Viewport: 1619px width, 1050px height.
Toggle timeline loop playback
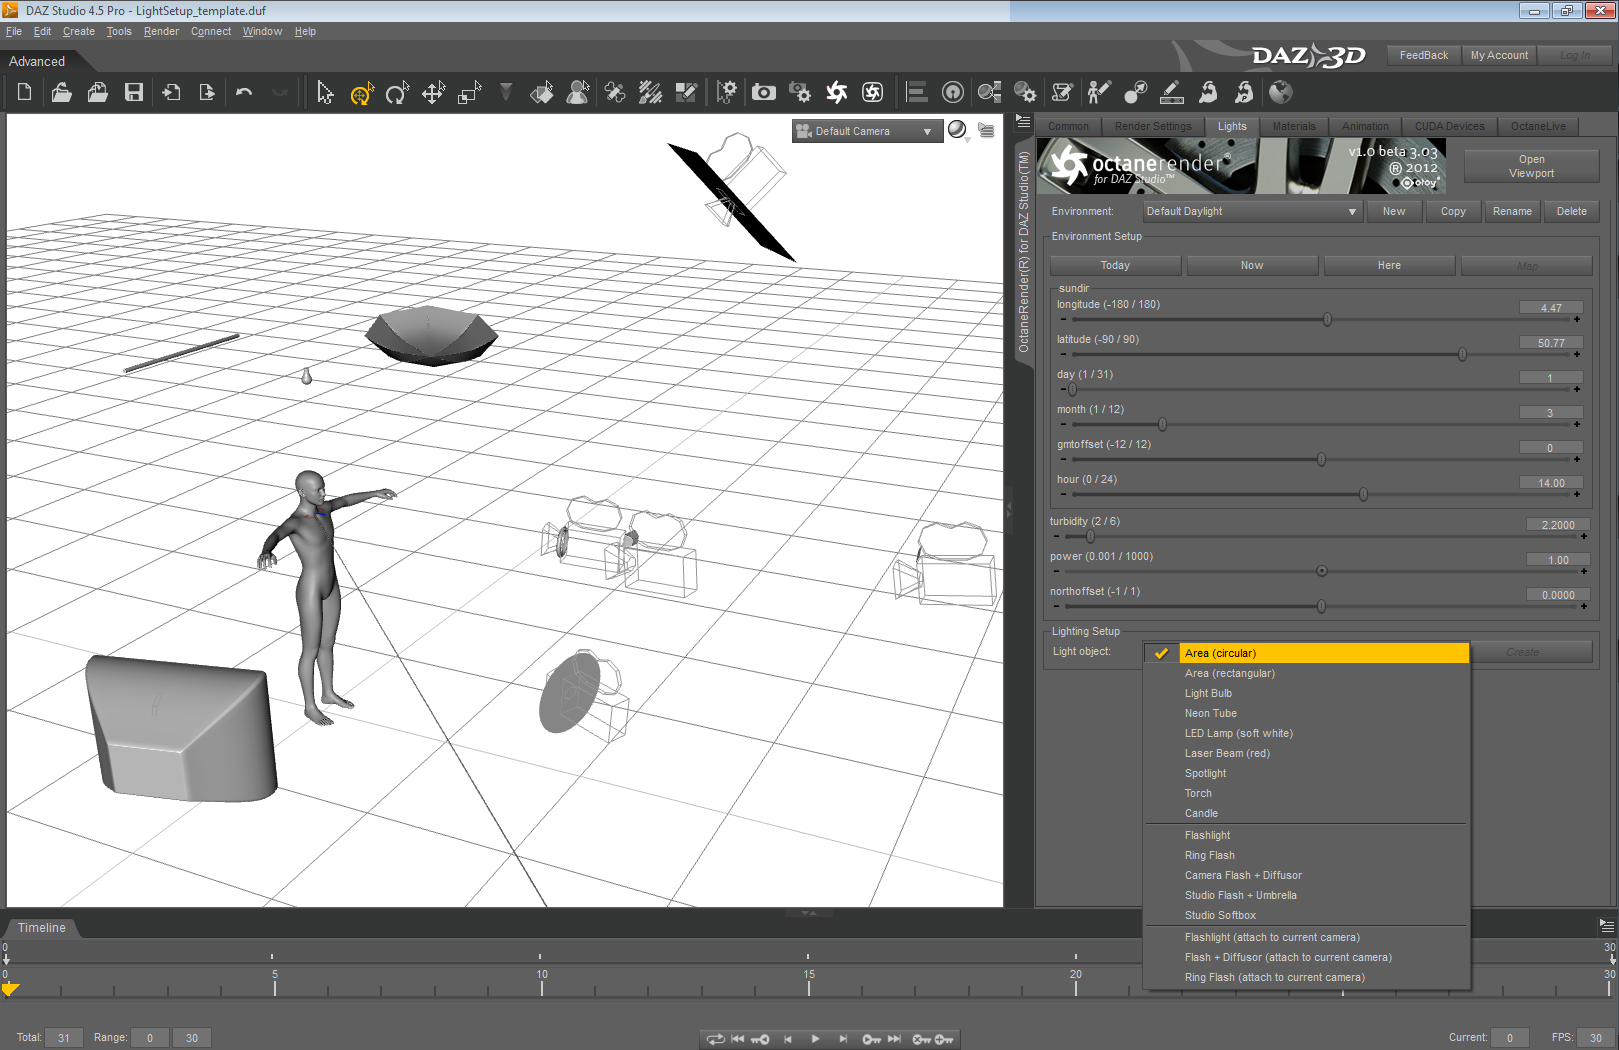coord(715,1039)
